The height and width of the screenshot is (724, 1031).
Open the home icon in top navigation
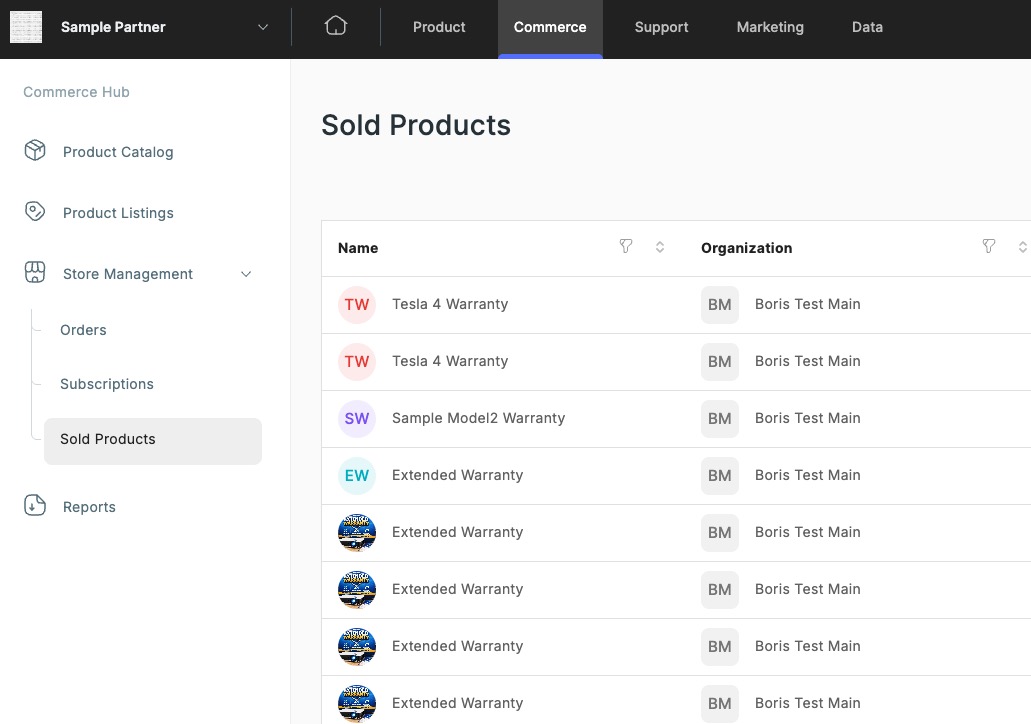tap(335, 26)
